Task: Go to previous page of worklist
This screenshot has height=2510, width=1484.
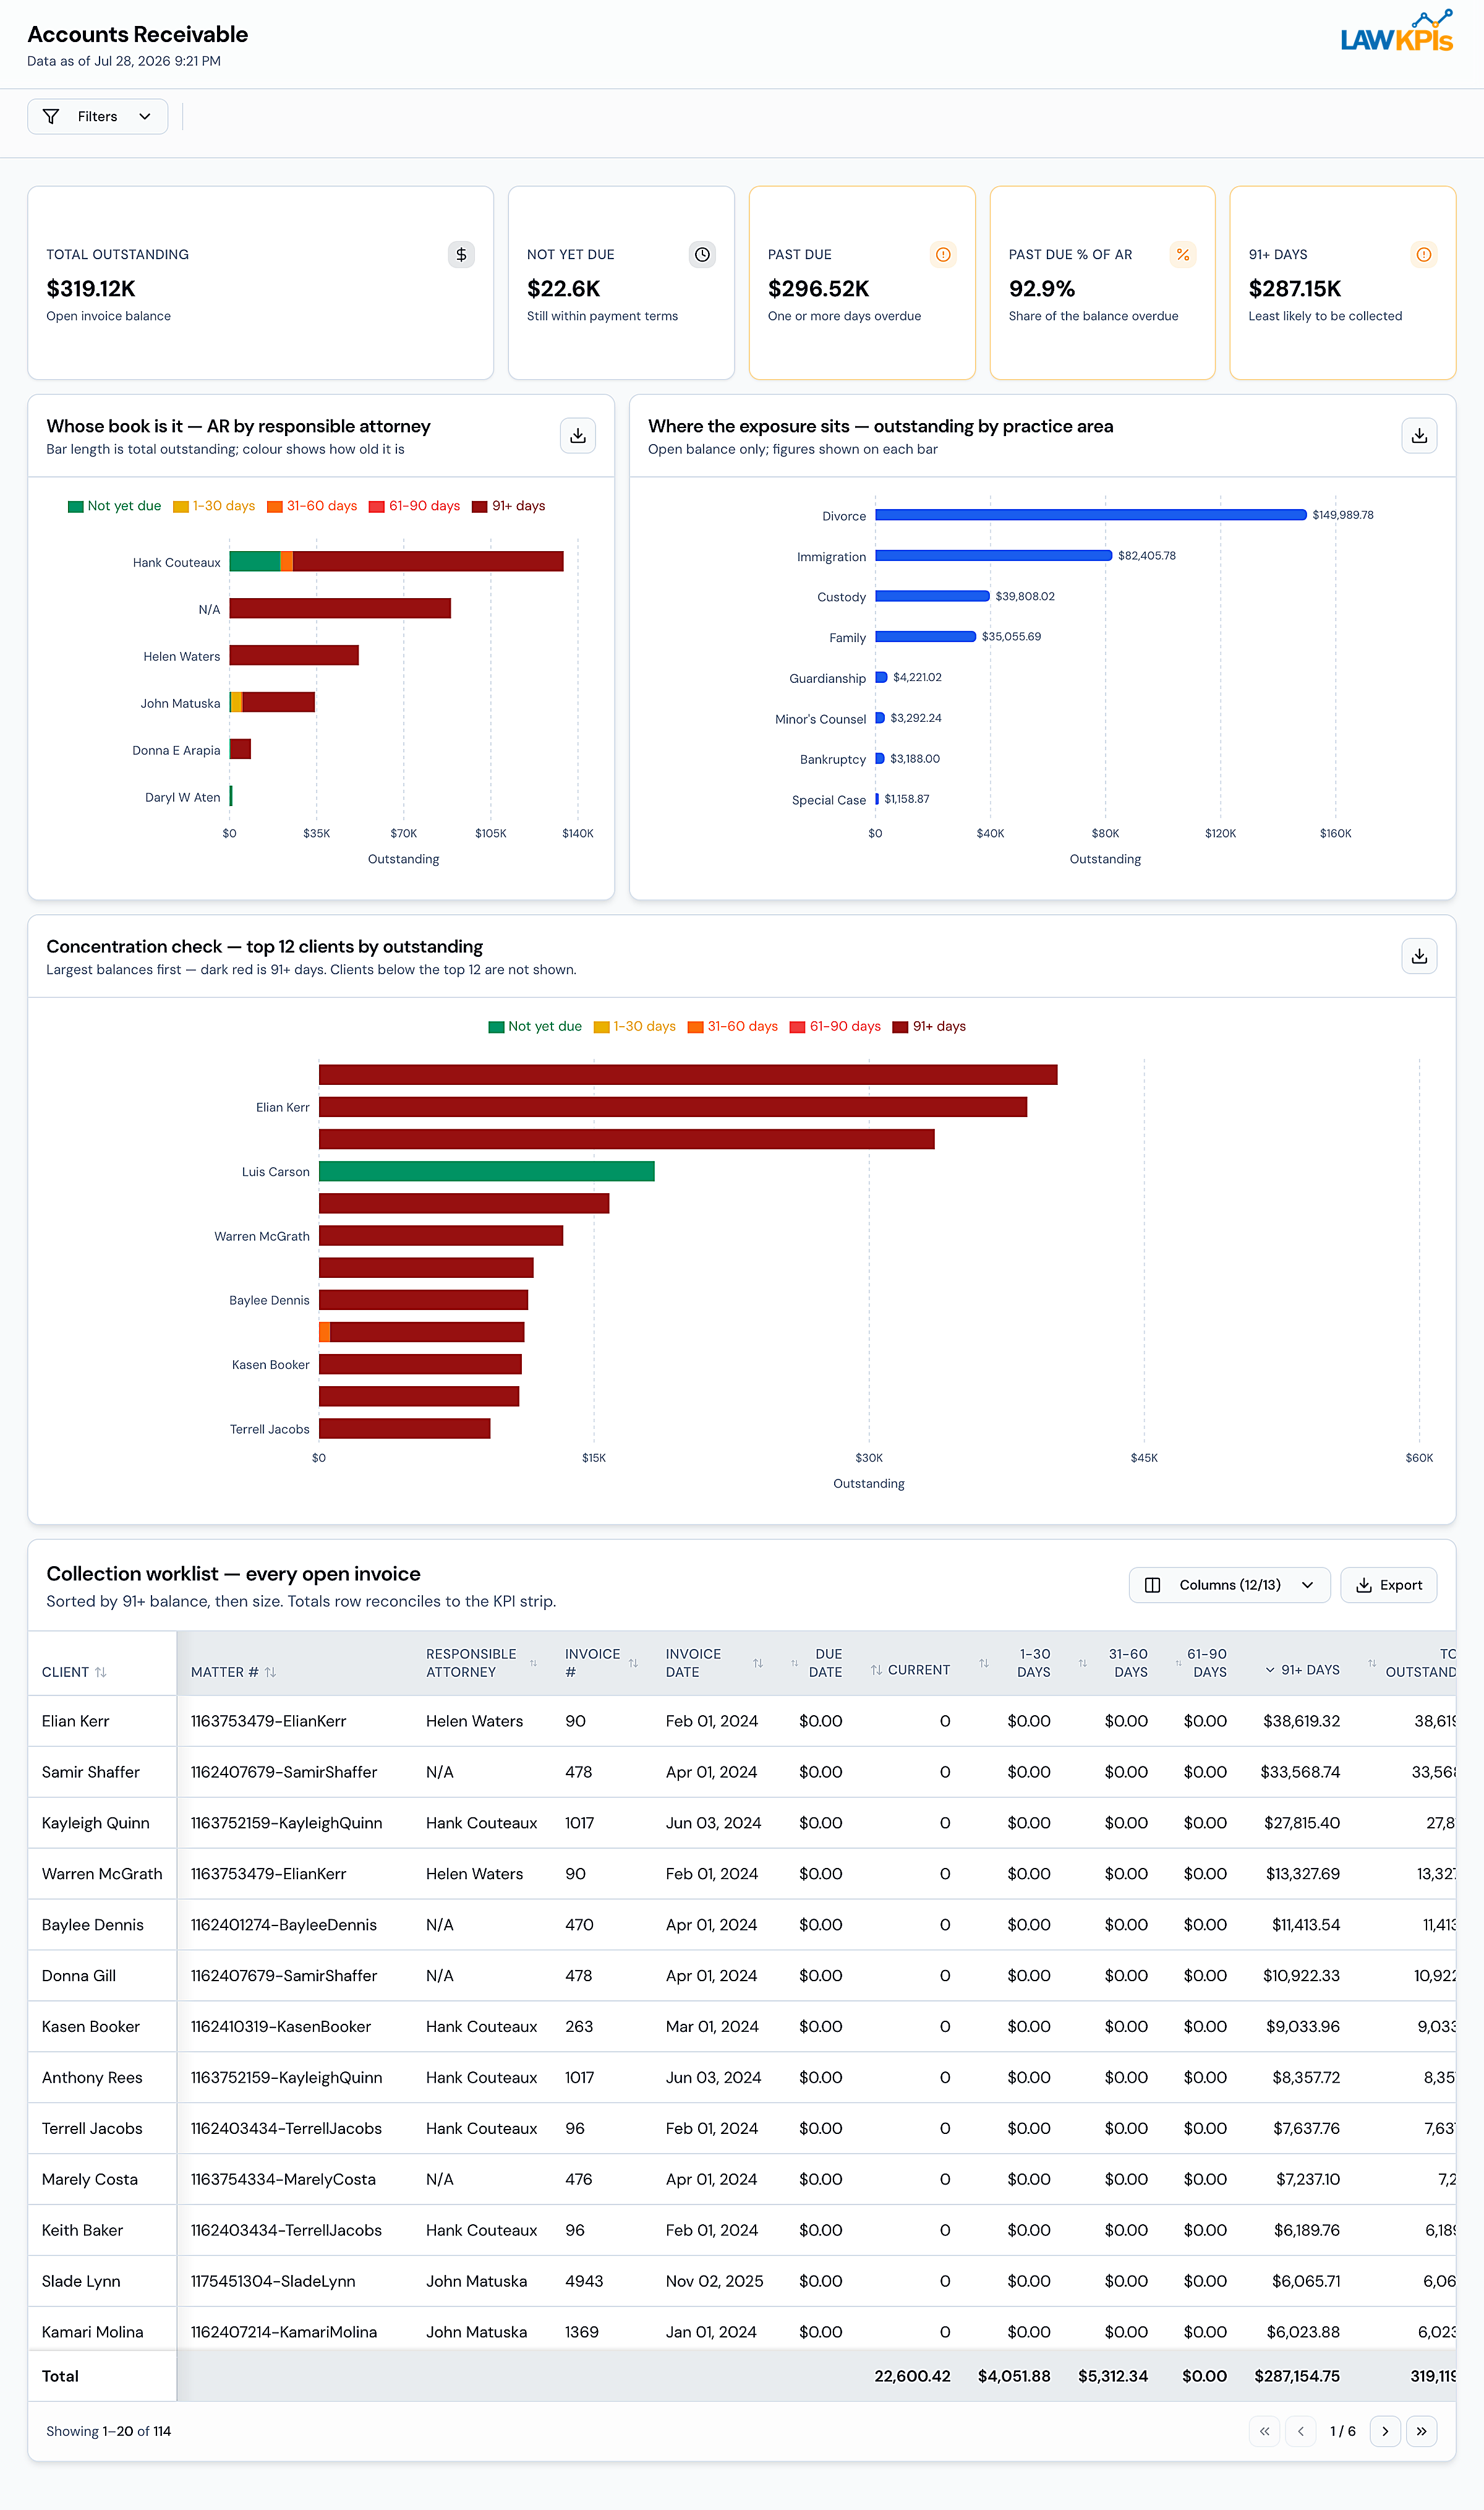Action: (x=1300, y=2431)
